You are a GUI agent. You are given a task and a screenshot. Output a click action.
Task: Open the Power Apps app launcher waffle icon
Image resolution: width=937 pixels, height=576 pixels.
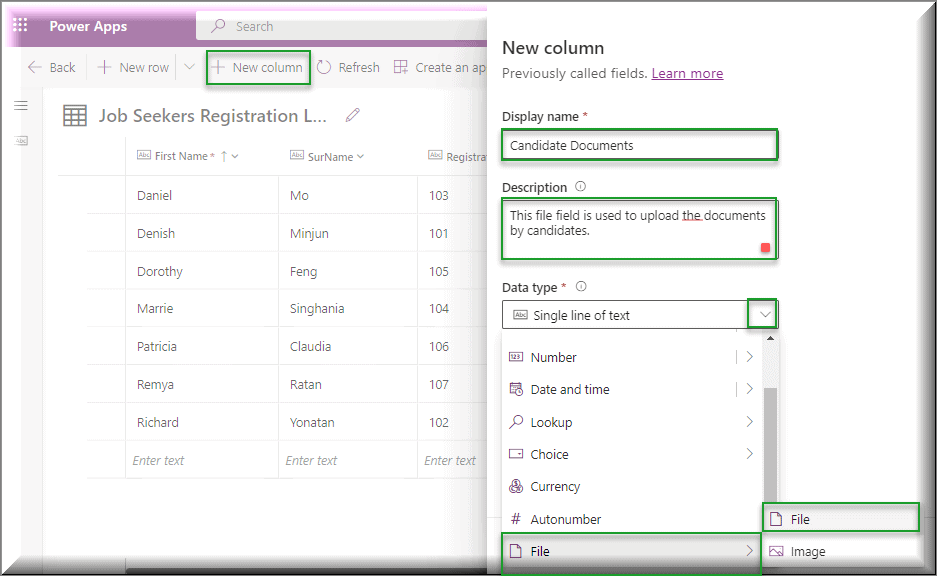tap(18, 25)
